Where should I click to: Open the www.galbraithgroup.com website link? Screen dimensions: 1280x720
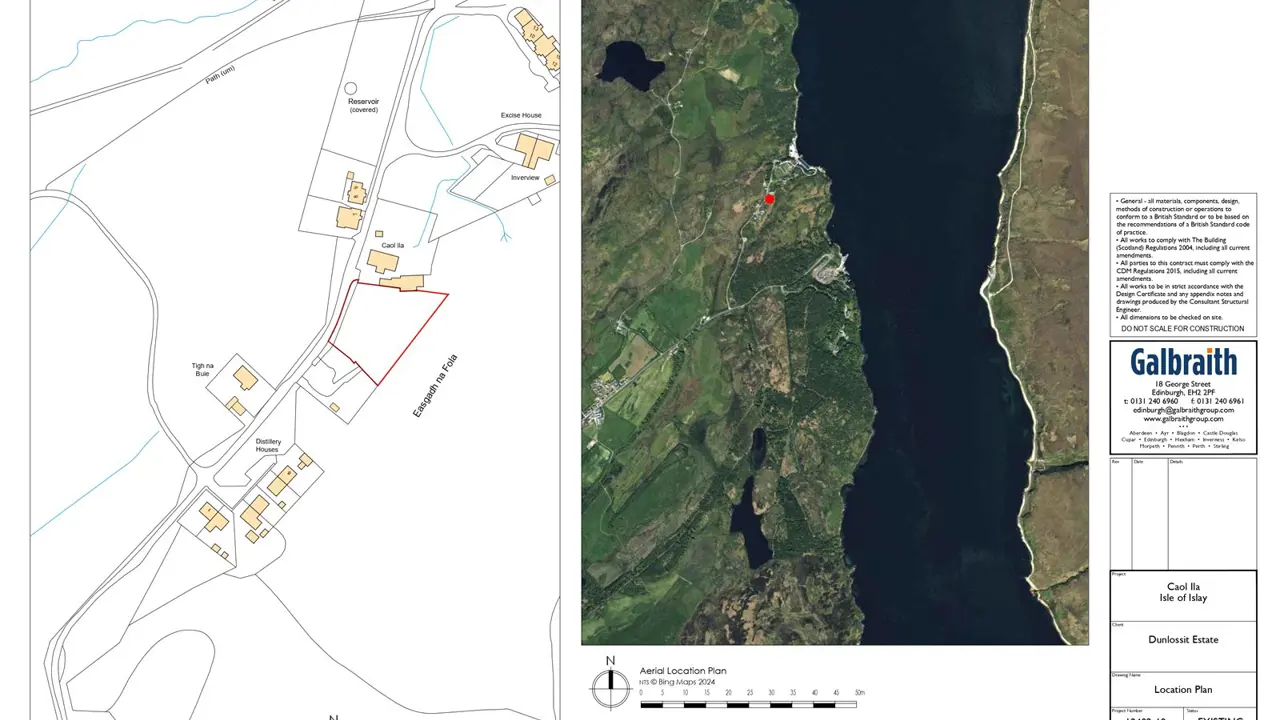pos(1183,419)
